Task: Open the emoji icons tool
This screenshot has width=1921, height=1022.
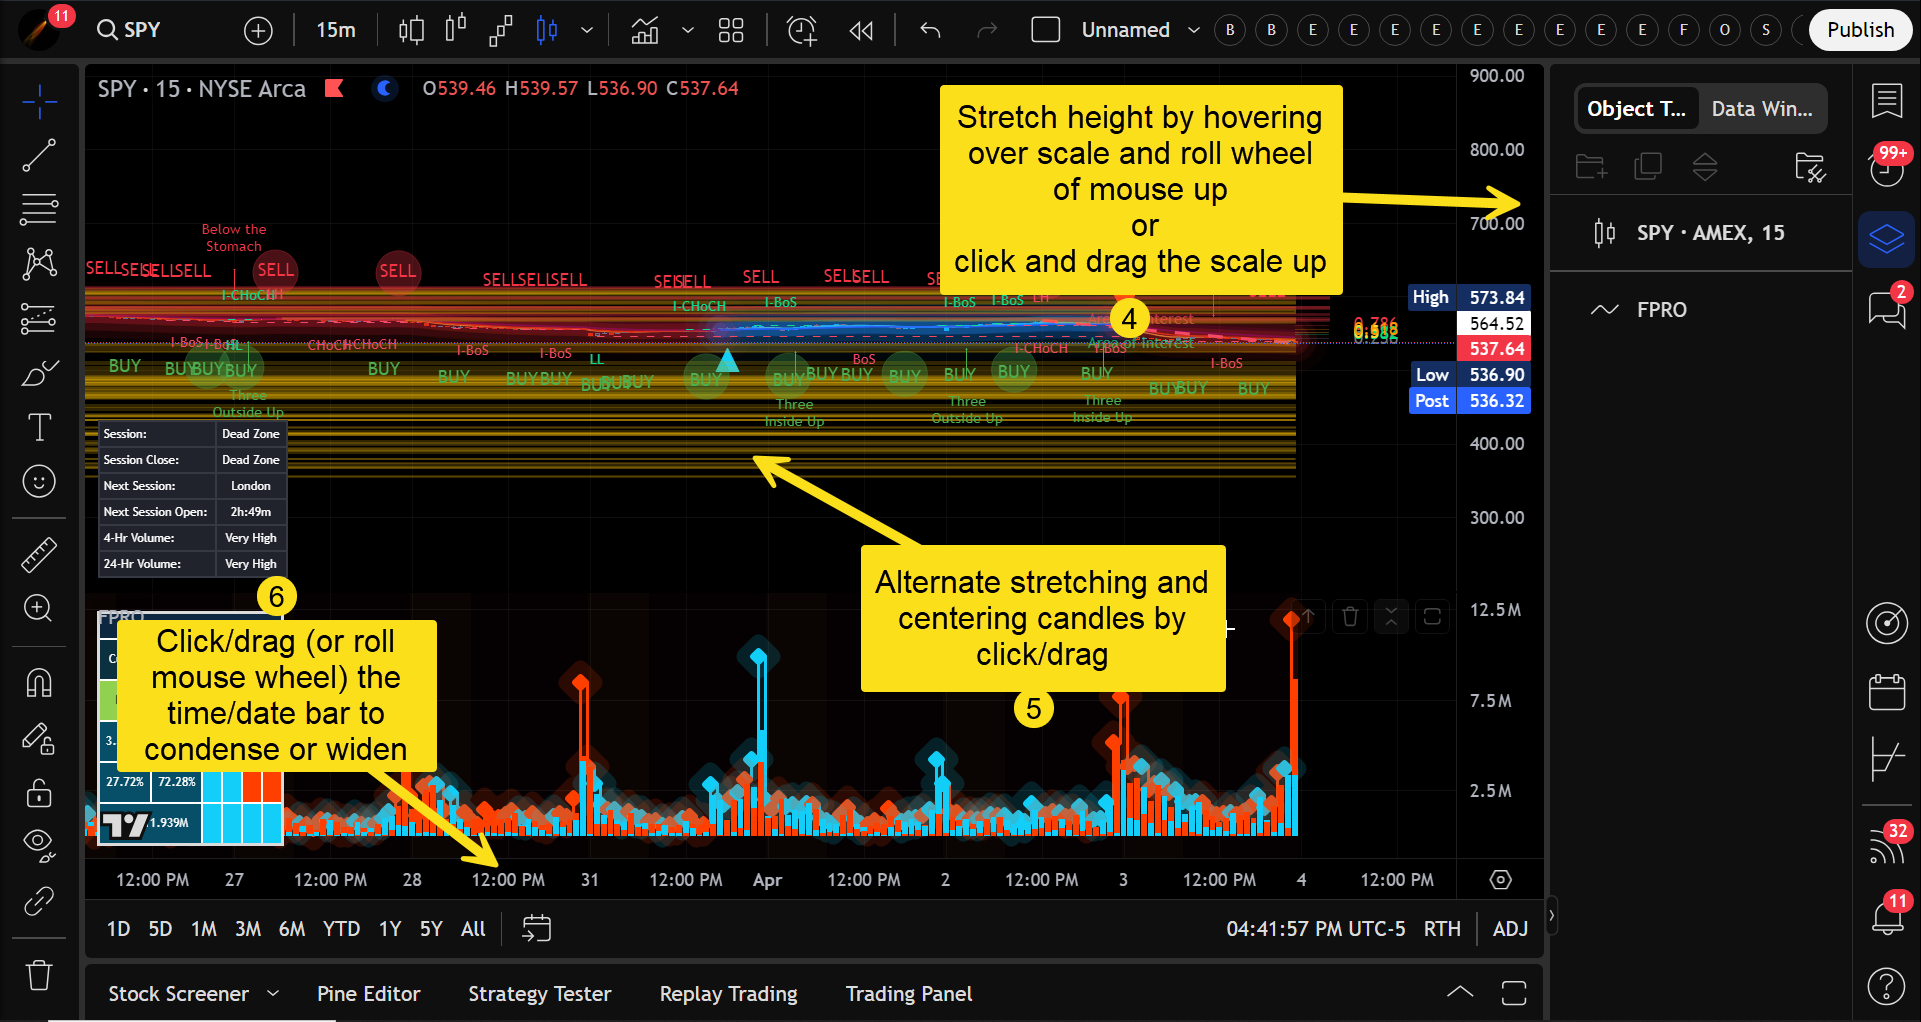Action: (39, 482)
